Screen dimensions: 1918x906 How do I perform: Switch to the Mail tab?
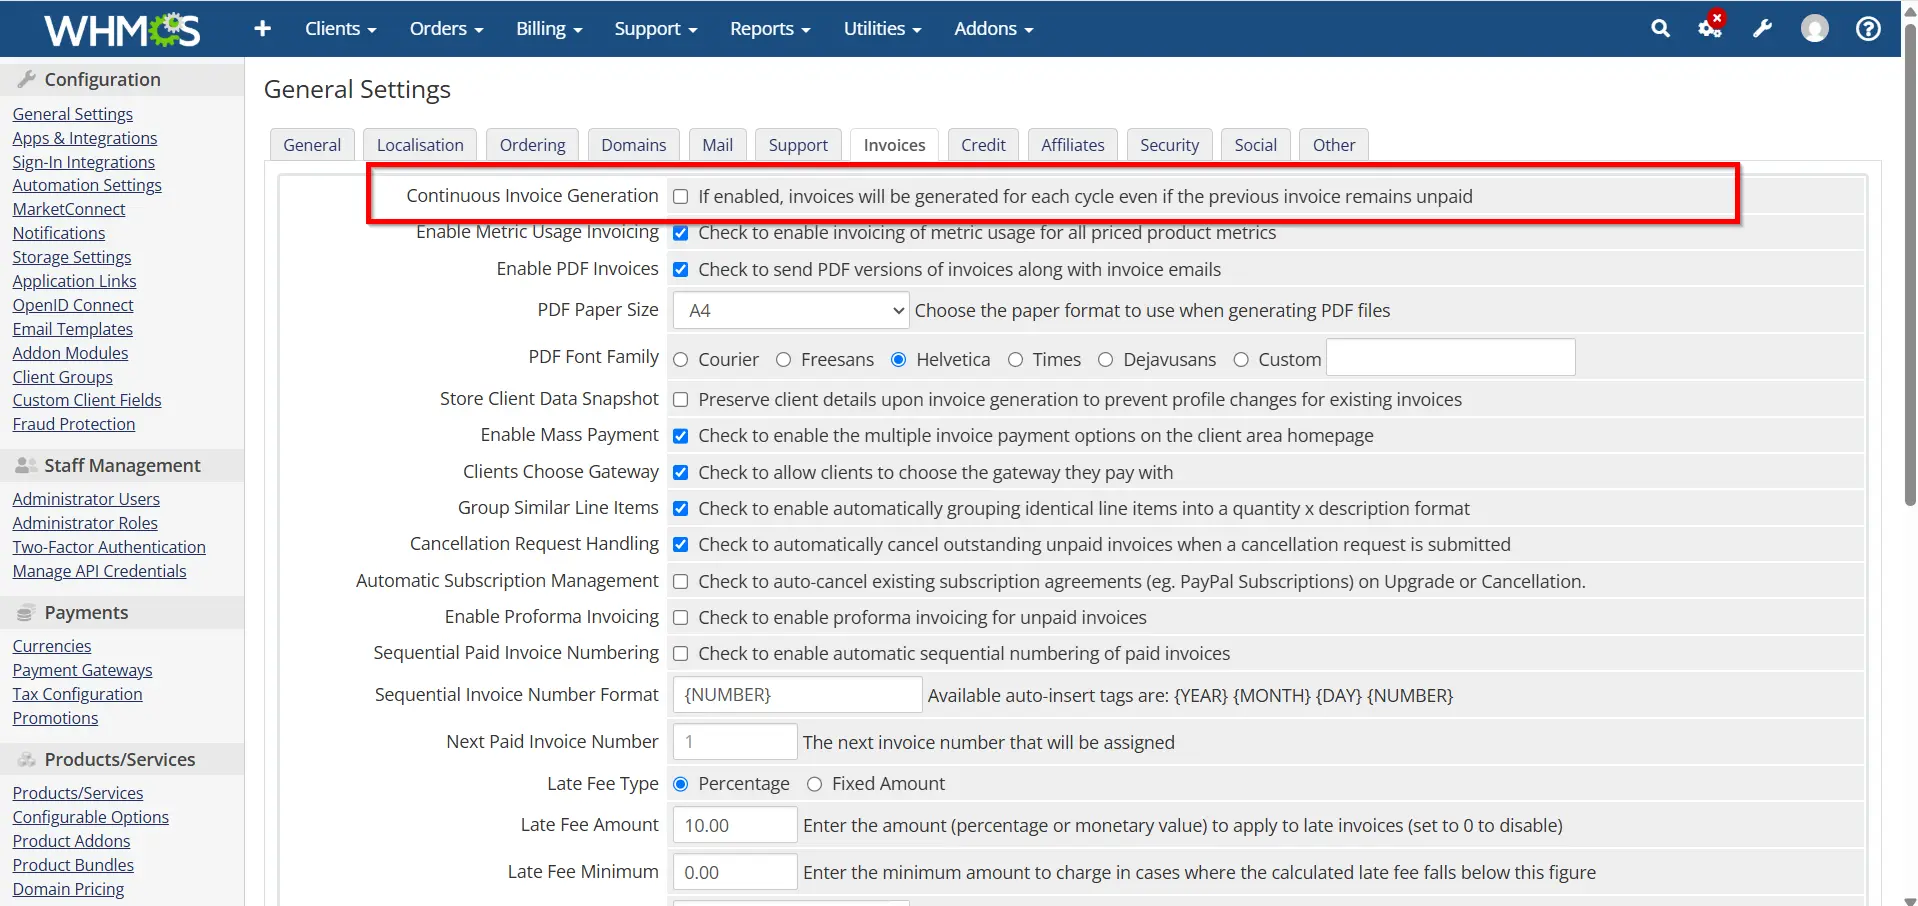717,145
